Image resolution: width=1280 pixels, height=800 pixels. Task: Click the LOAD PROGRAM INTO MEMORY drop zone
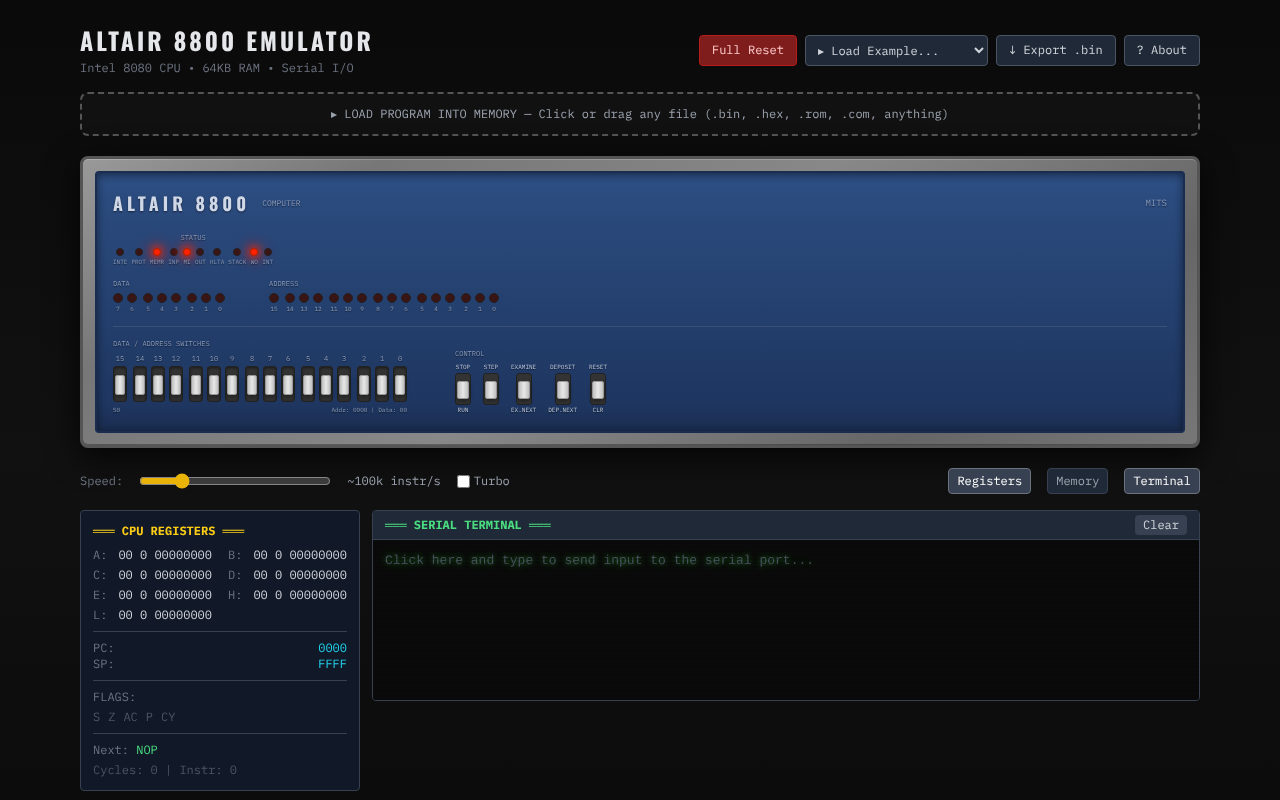click(640, 113)
